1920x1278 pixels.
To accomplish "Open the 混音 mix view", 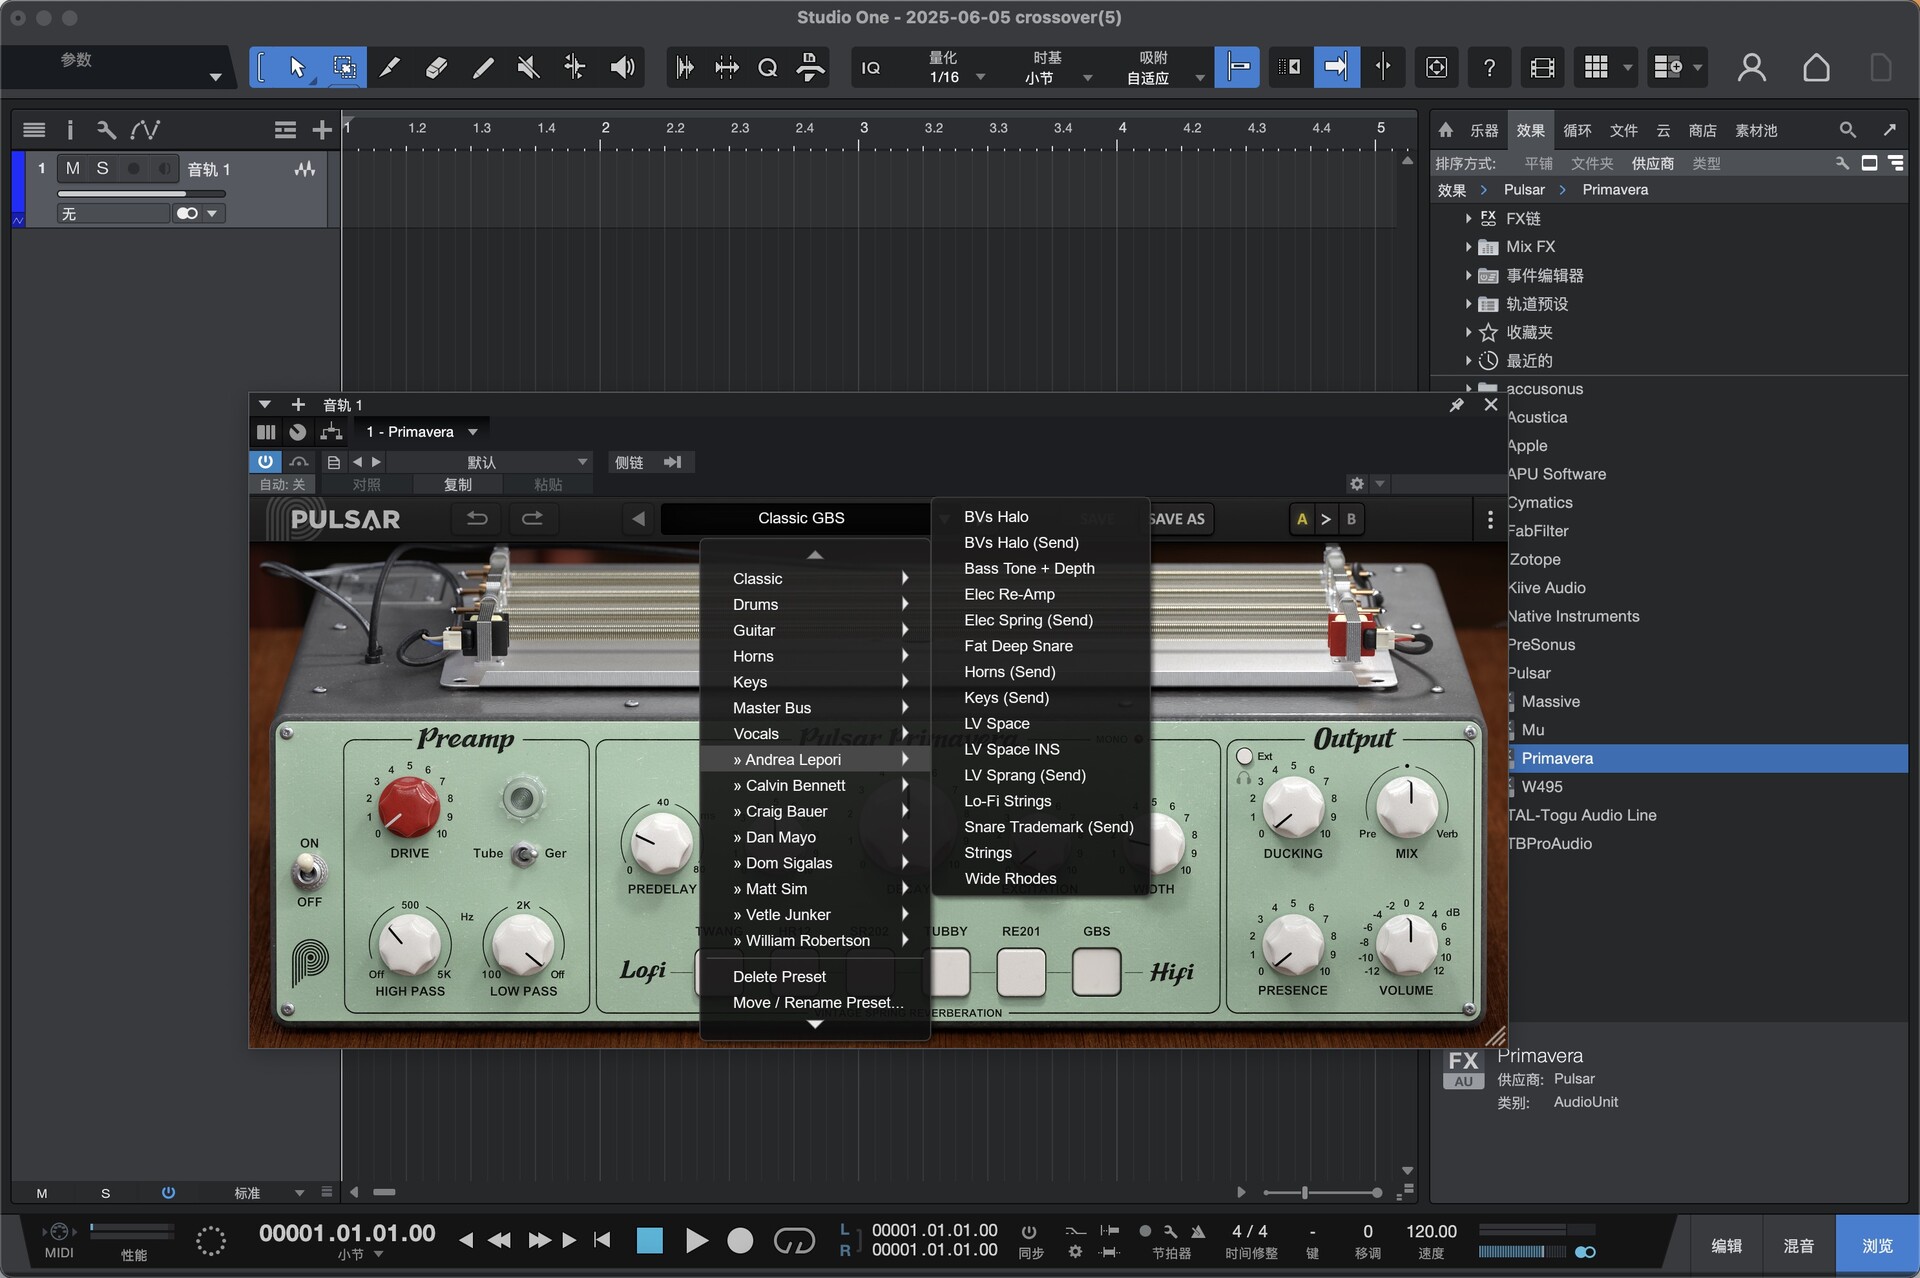I will (1798, 1245).
